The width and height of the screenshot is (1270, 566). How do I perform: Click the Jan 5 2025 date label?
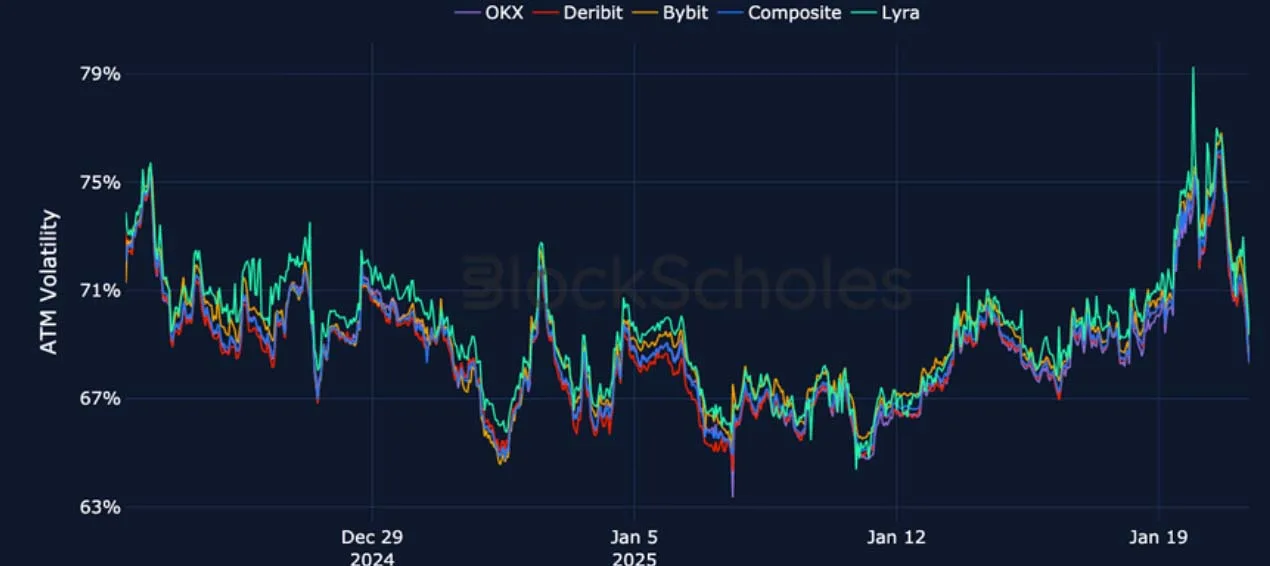click(633, 547)
